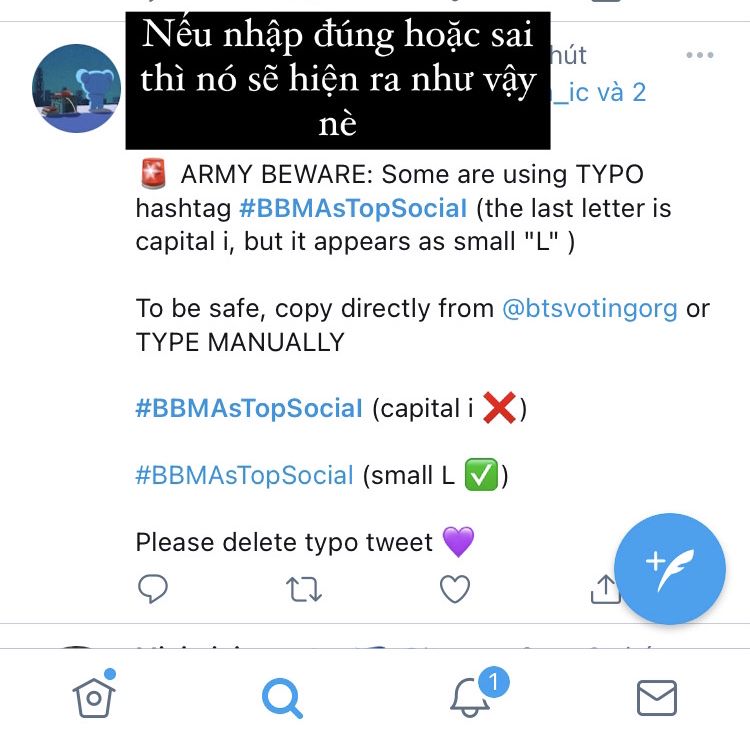750x747 pixels.
Task: Open the reply comment icon
Action: point(153,588)
